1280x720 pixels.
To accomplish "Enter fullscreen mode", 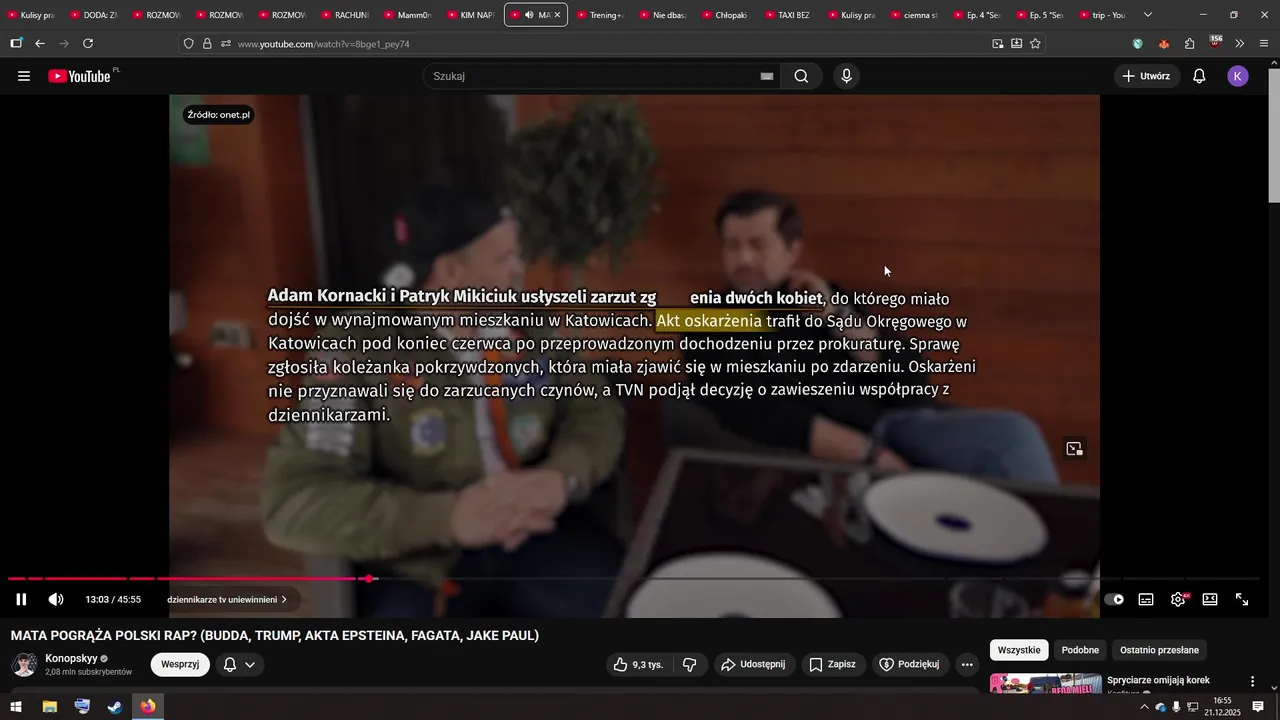I will pyautogui.click(x=1242, y=599).
